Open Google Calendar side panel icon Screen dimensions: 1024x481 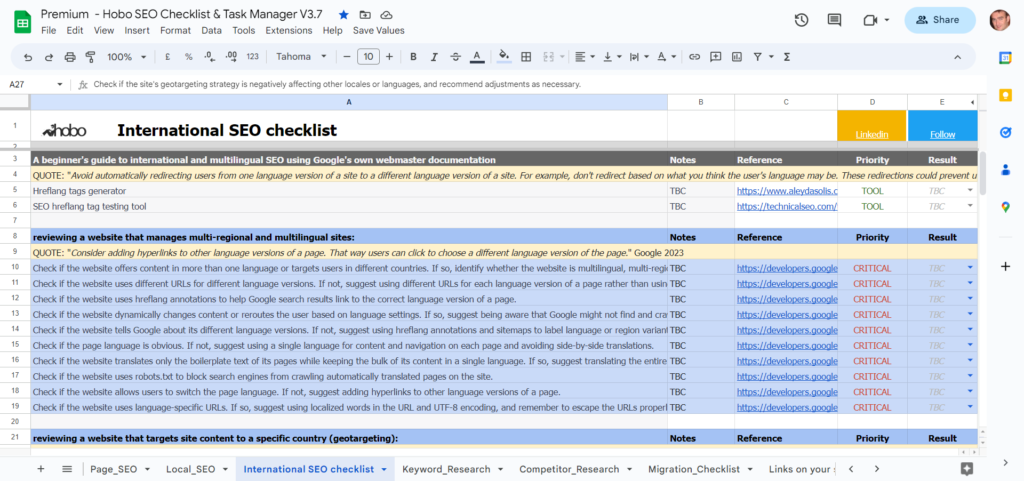(x=1005, y=57)
